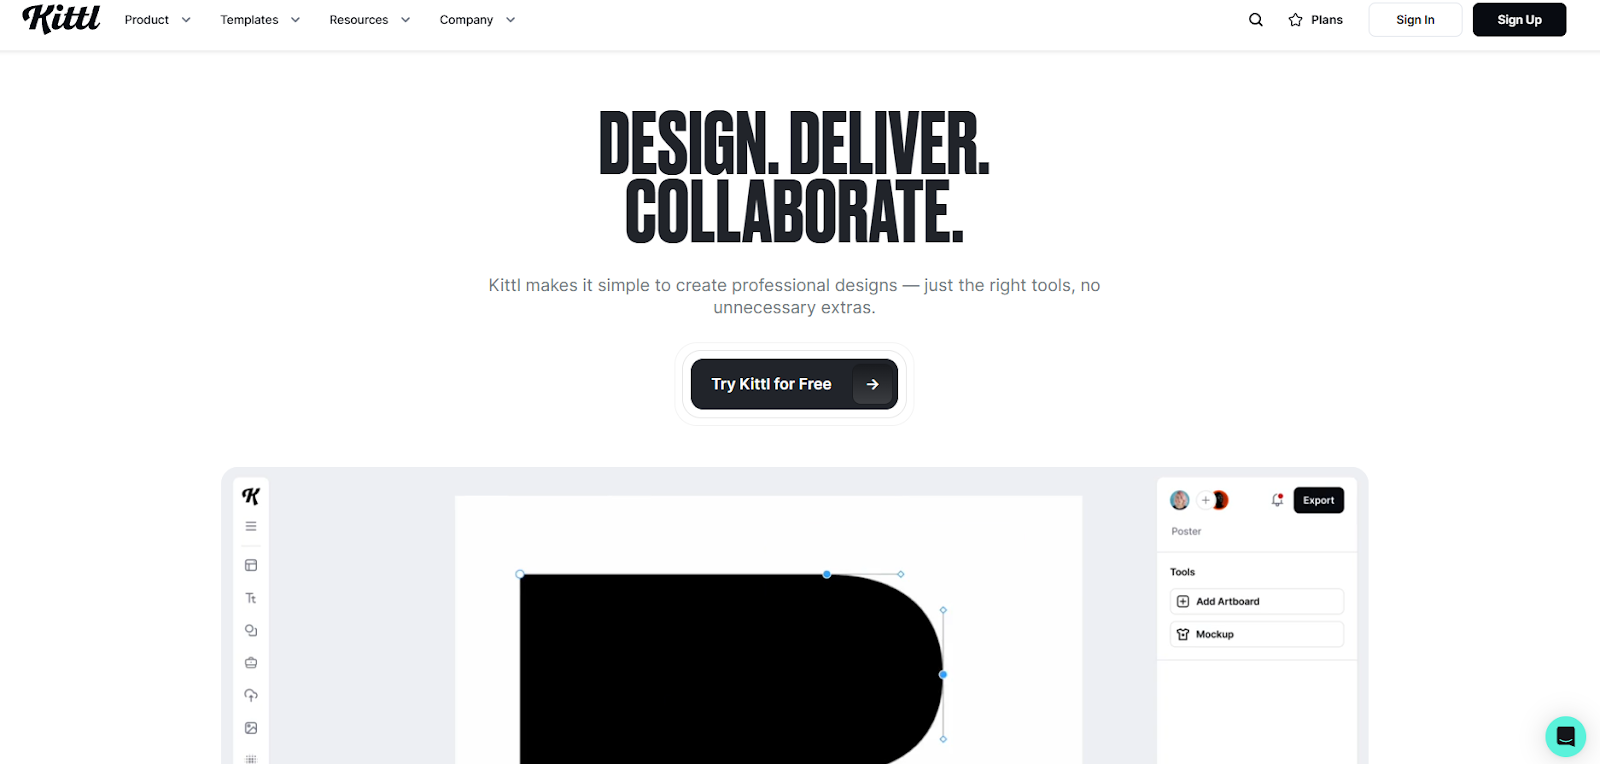Click the notification bell icon
This screenshot has width=1600, height=764.
1277,500
